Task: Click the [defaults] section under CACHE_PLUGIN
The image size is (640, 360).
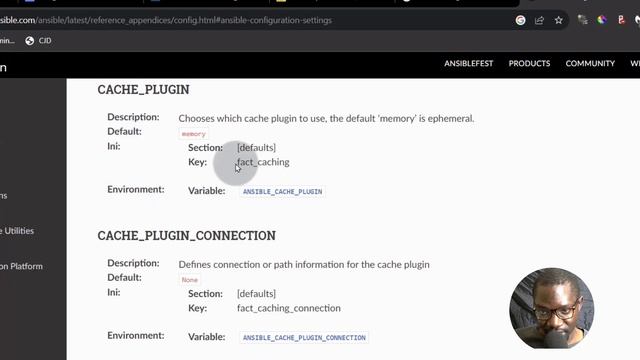Action: pos(256,147)
